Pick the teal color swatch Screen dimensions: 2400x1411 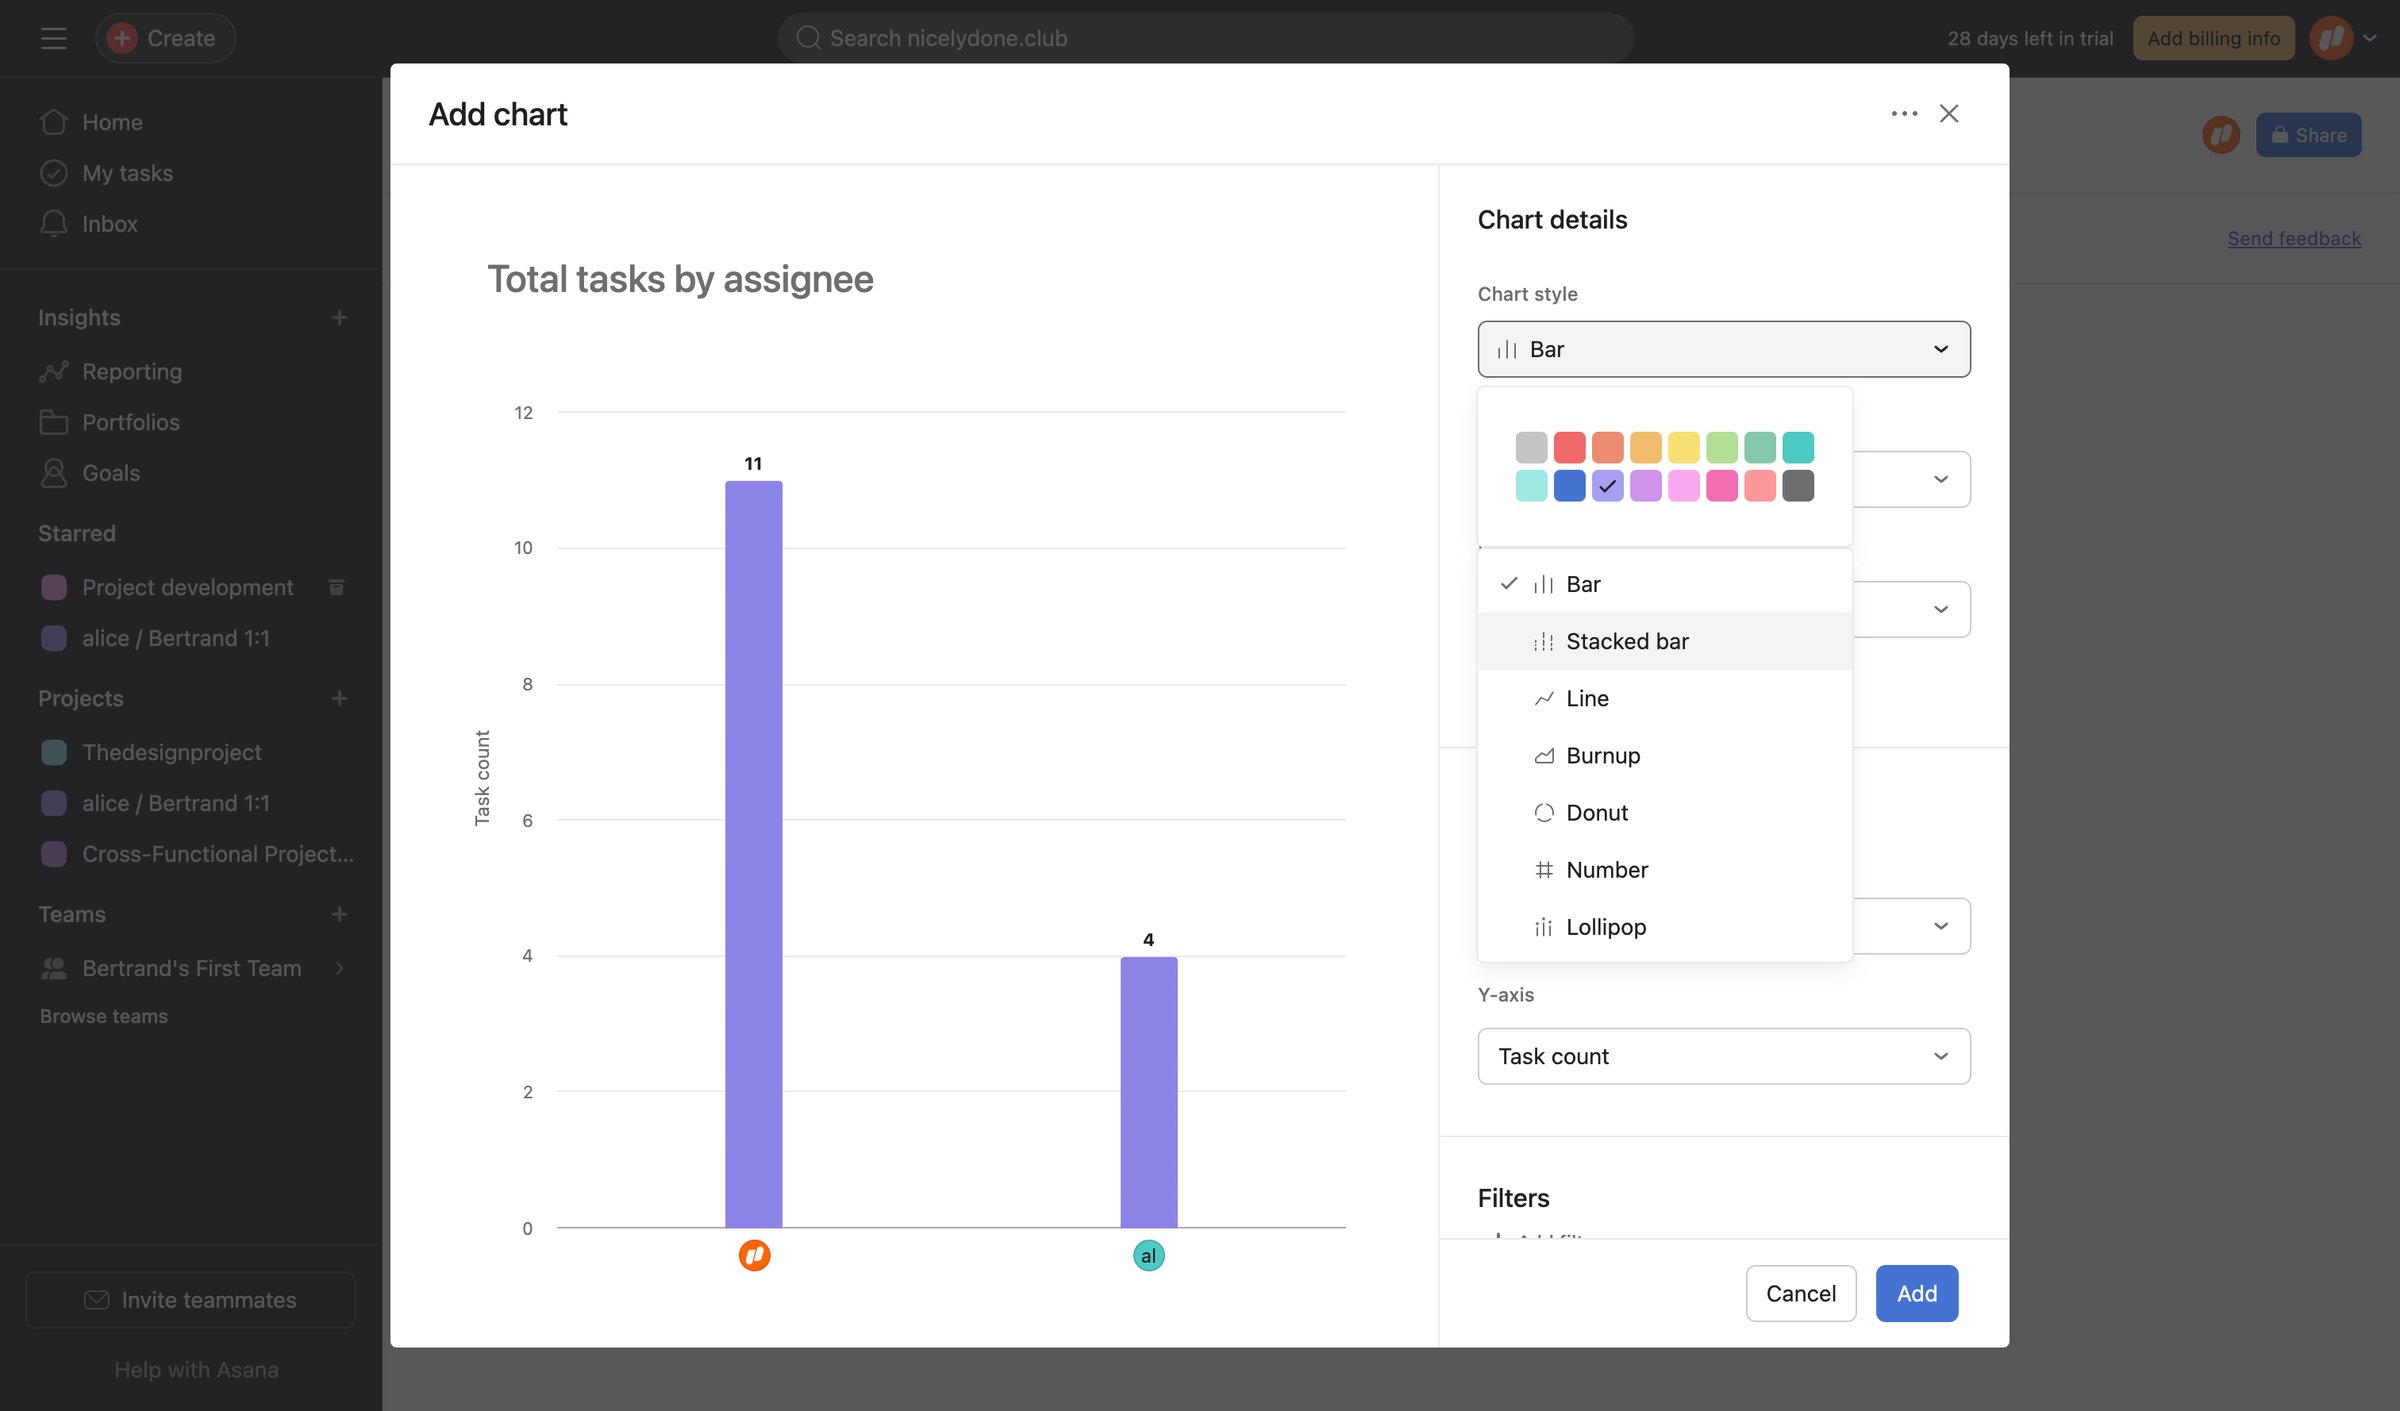pyautogui.click(x=1798, y=447)
